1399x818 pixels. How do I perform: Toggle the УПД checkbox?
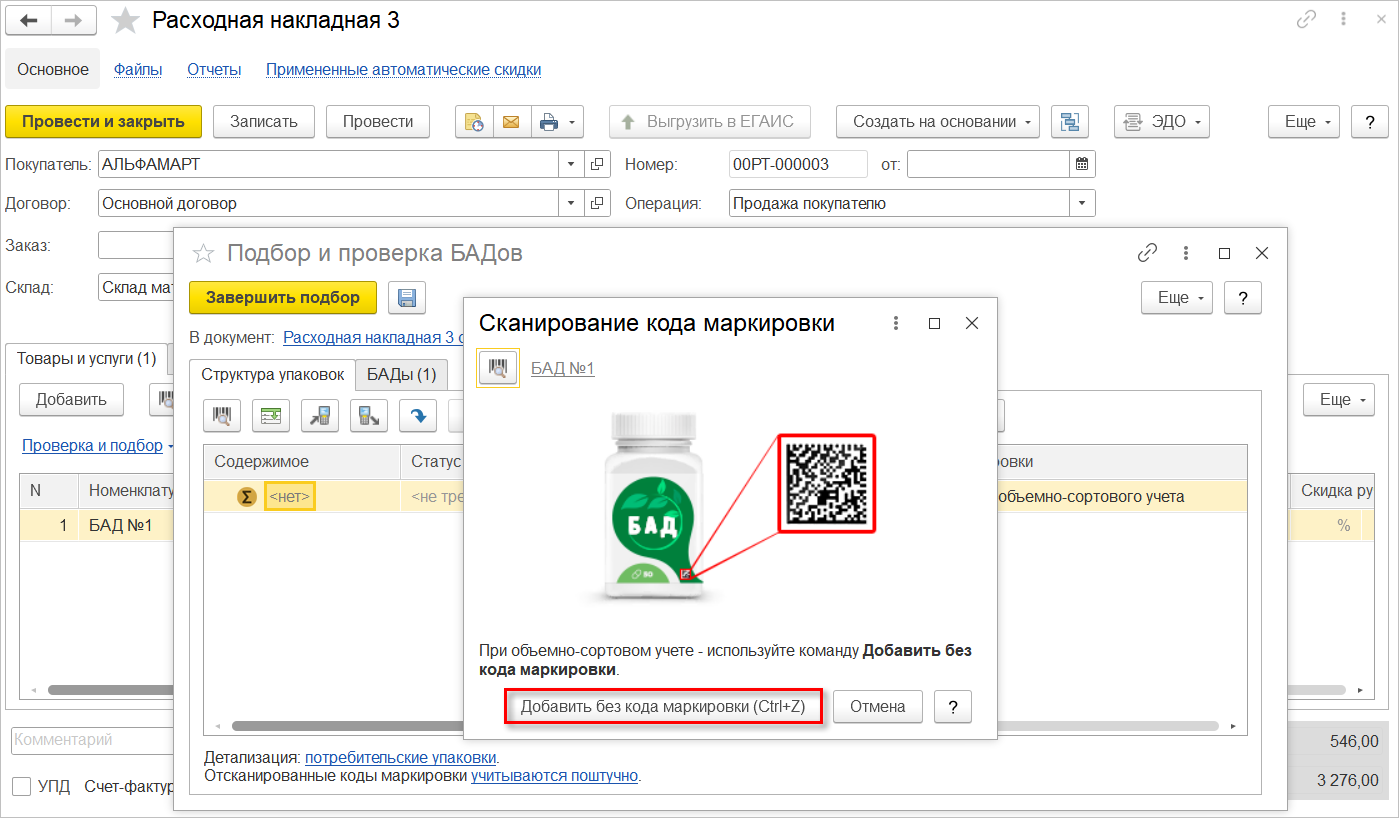pyautogui.click(x=21, y=786)
